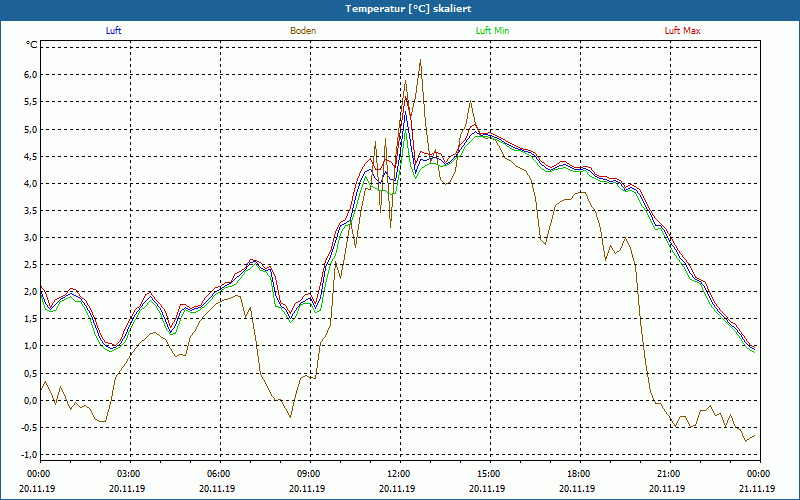Click the 5,0 y-axis value
Screen dimensions: 800x500
(31, 129)
